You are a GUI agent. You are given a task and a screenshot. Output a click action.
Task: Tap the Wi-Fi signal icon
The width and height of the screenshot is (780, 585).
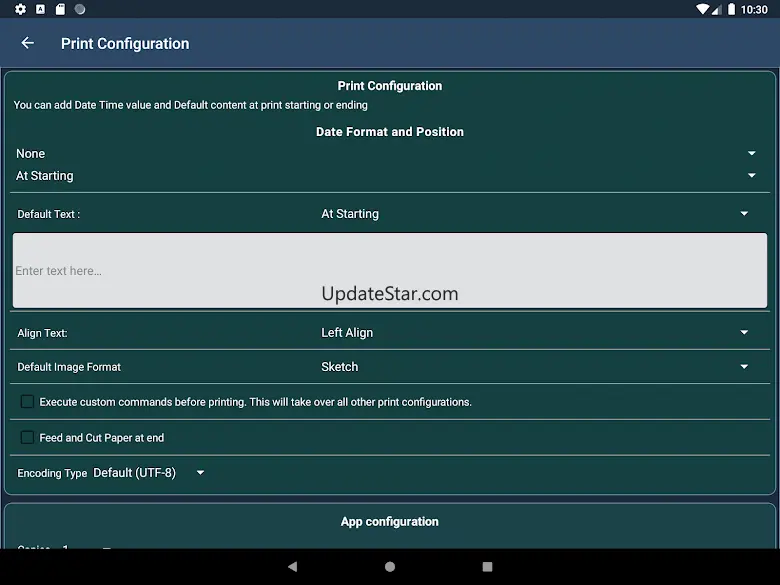(x=702, y=9)
